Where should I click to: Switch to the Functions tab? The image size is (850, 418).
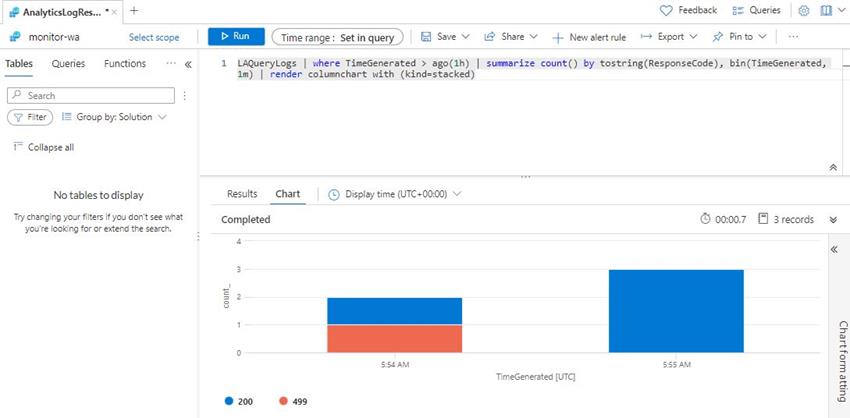125,63
